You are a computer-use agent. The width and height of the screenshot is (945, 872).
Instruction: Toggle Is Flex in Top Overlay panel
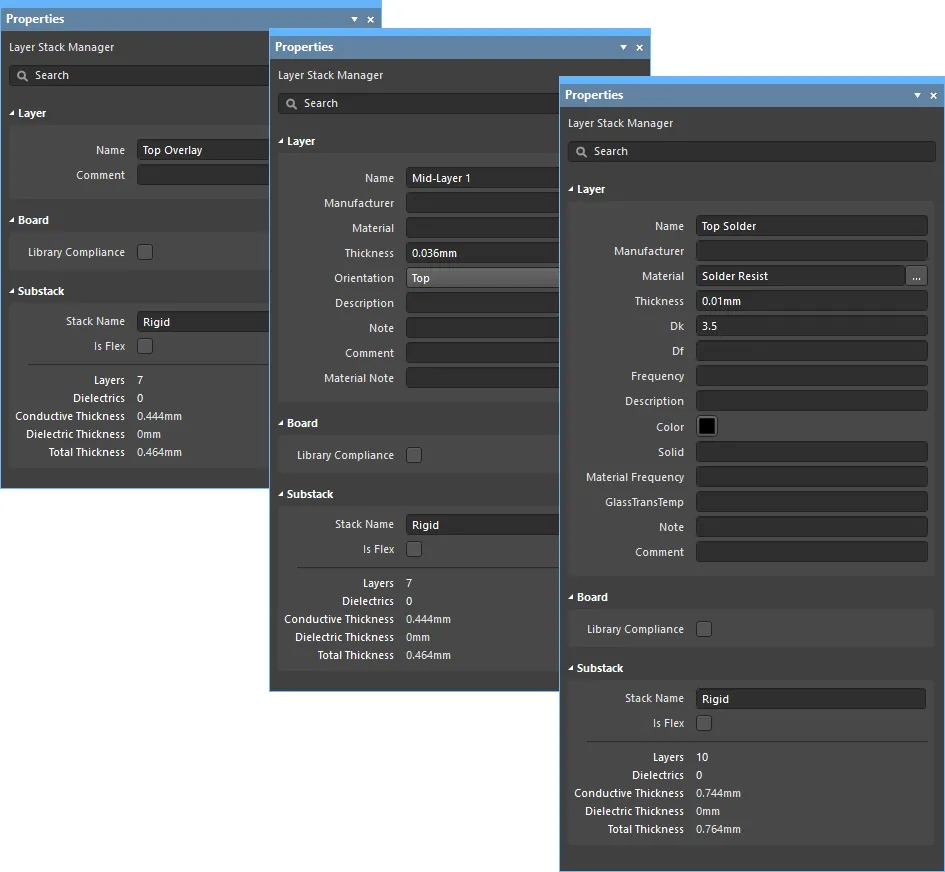(145, 346)
